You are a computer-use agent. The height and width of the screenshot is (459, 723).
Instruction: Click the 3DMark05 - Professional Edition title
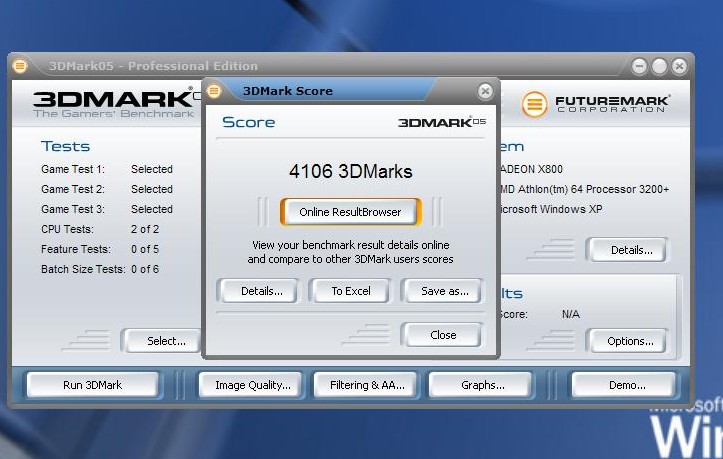point(154,66)
